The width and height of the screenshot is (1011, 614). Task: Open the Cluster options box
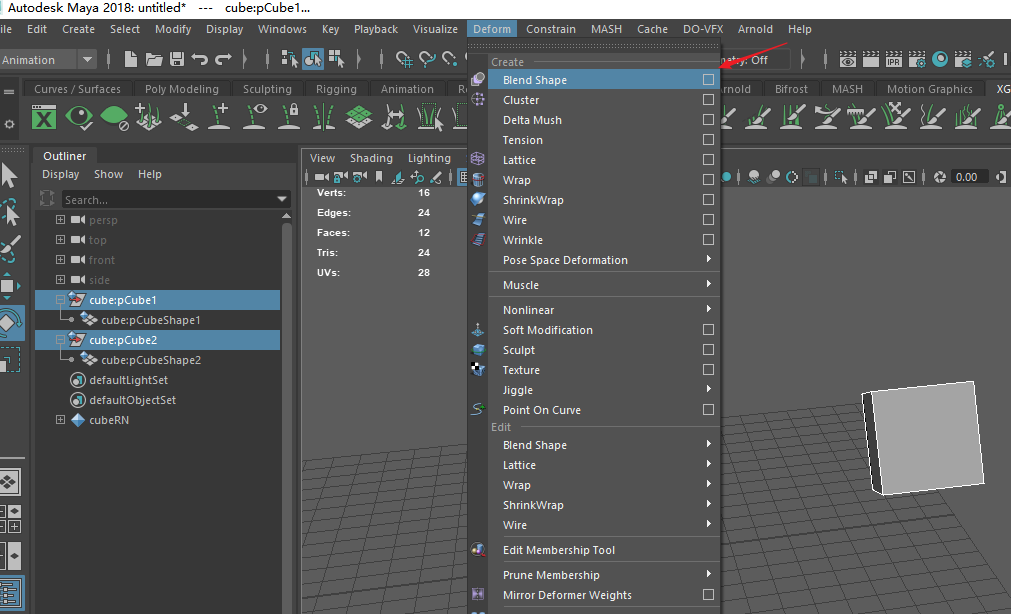click(708, 100)
